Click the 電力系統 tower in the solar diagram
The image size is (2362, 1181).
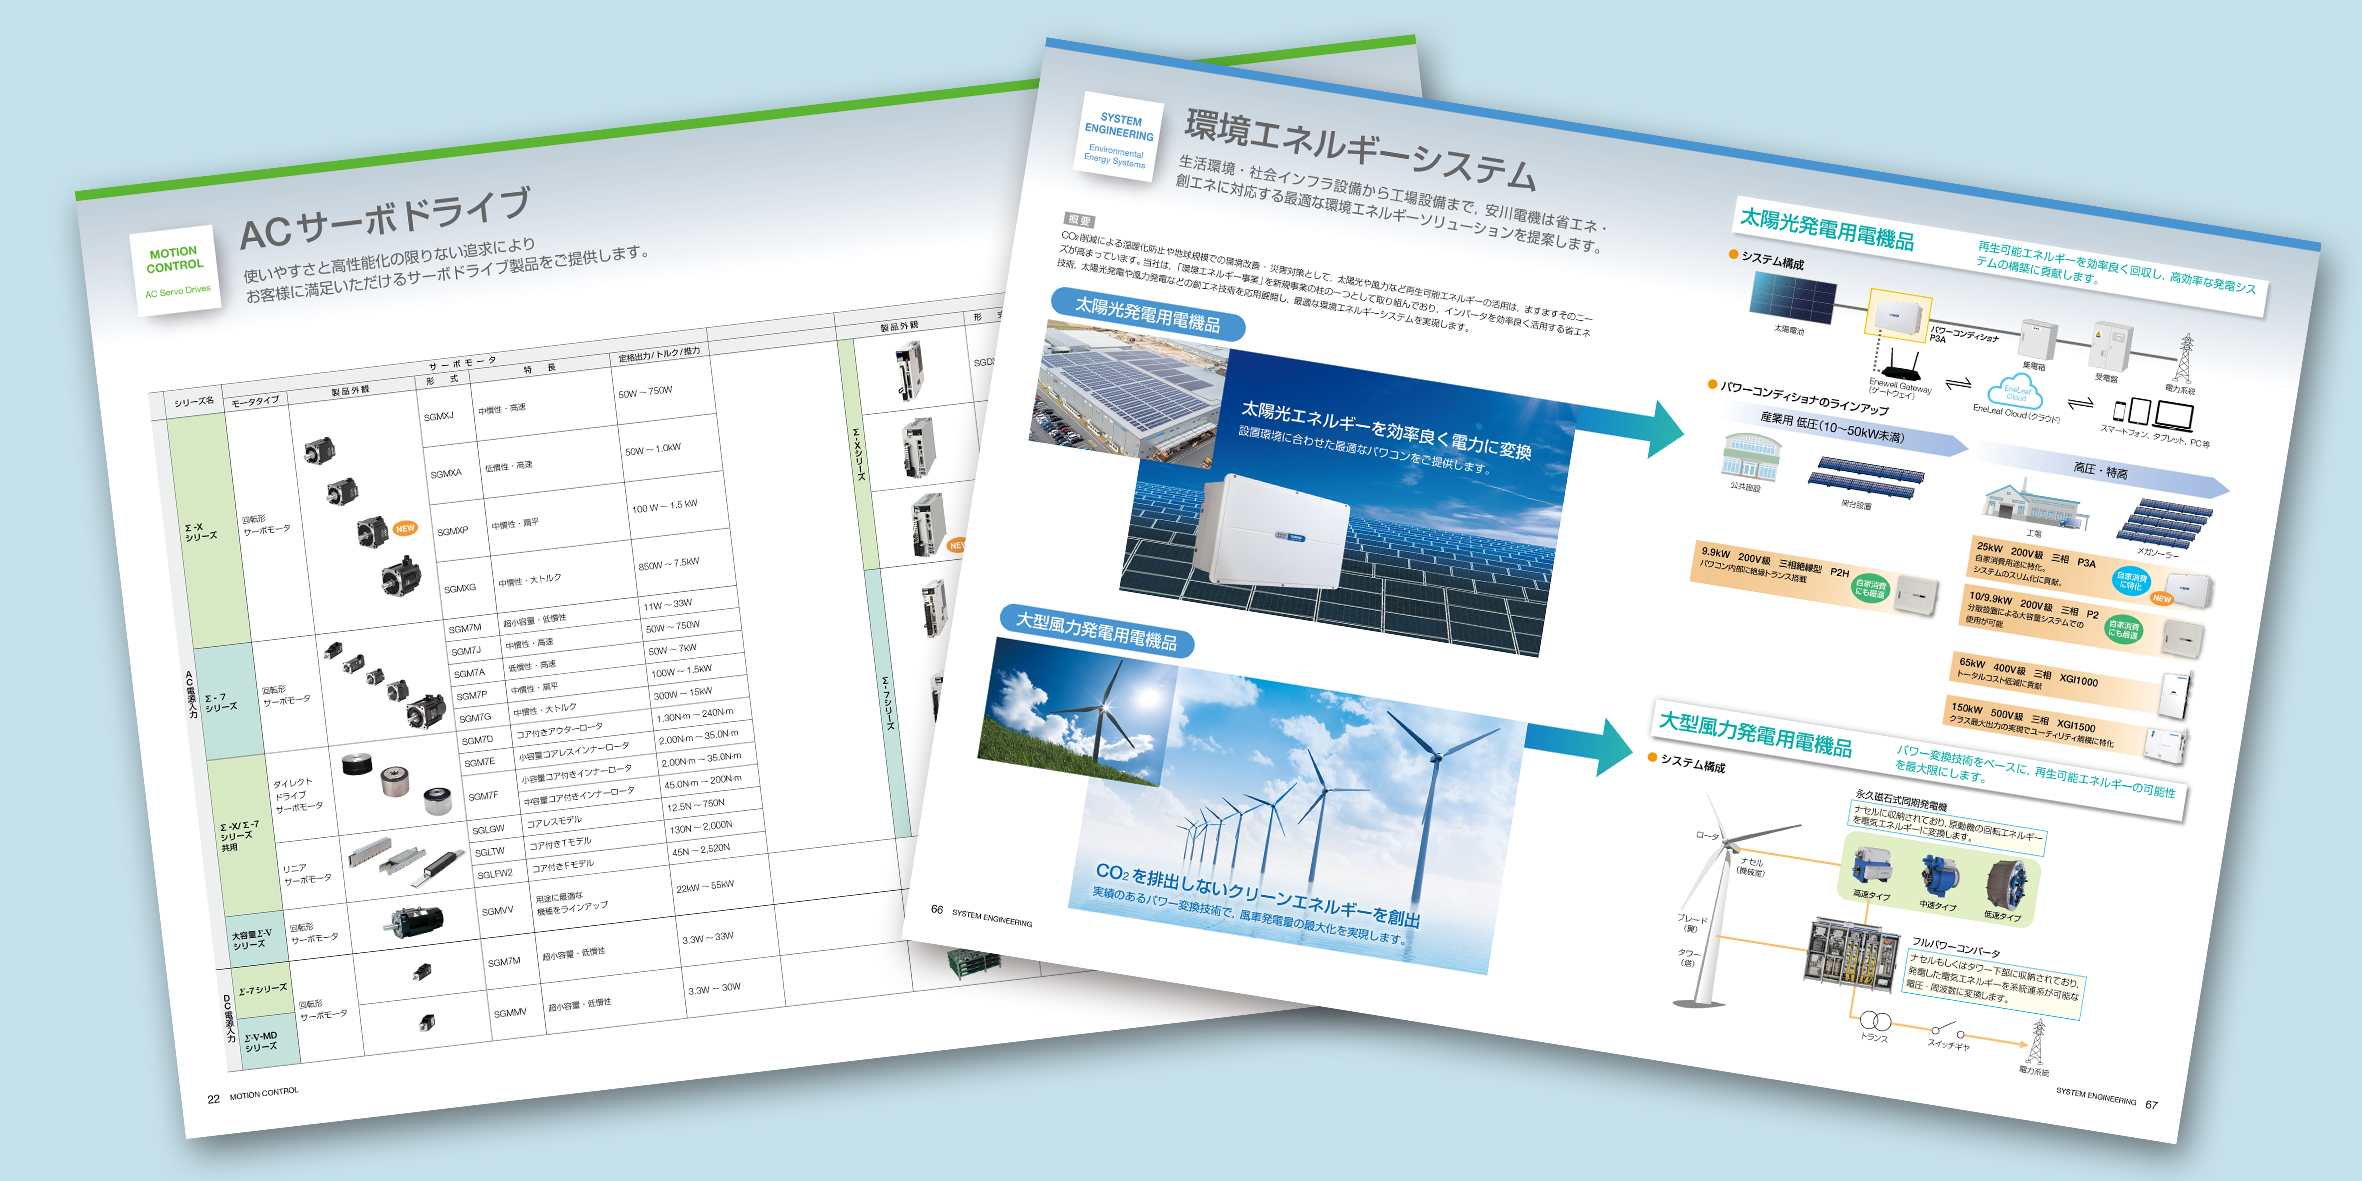2185,358
